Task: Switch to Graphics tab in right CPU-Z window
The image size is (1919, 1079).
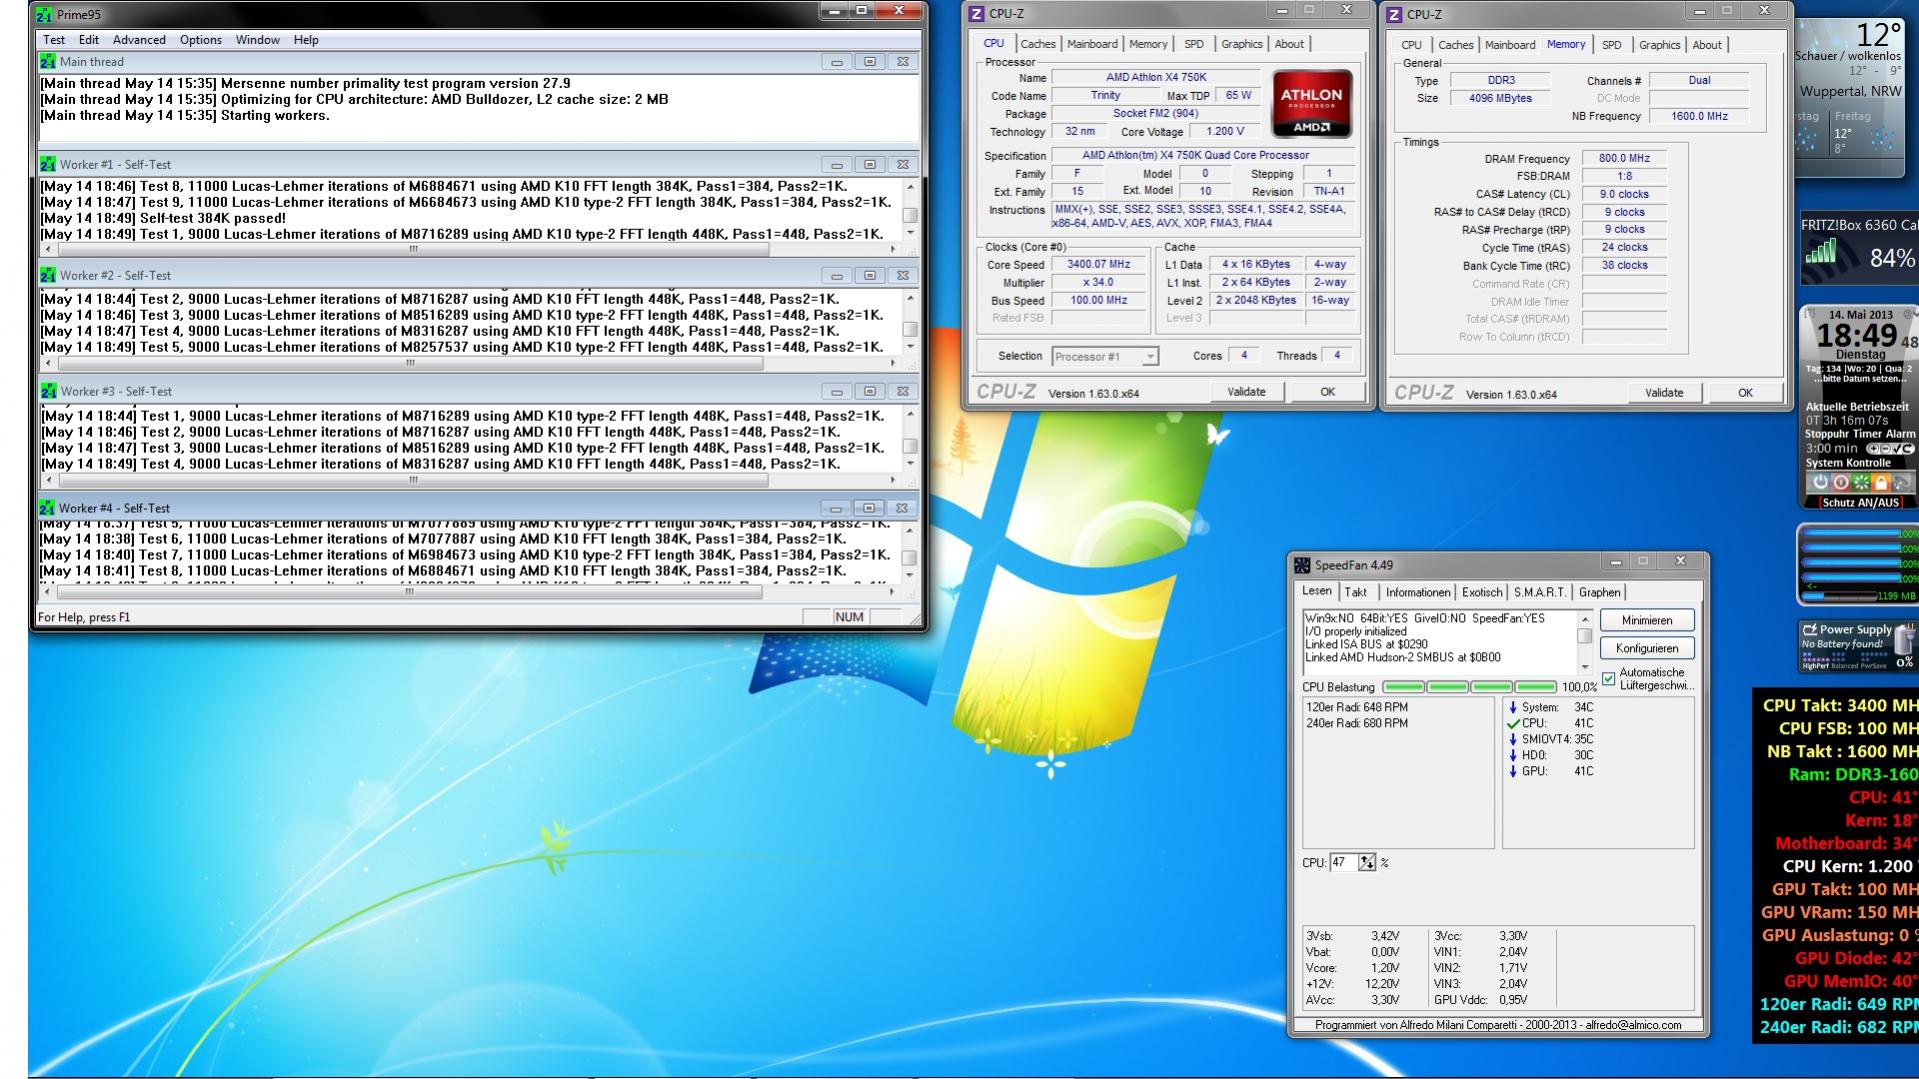Action: pos(1659,45)
